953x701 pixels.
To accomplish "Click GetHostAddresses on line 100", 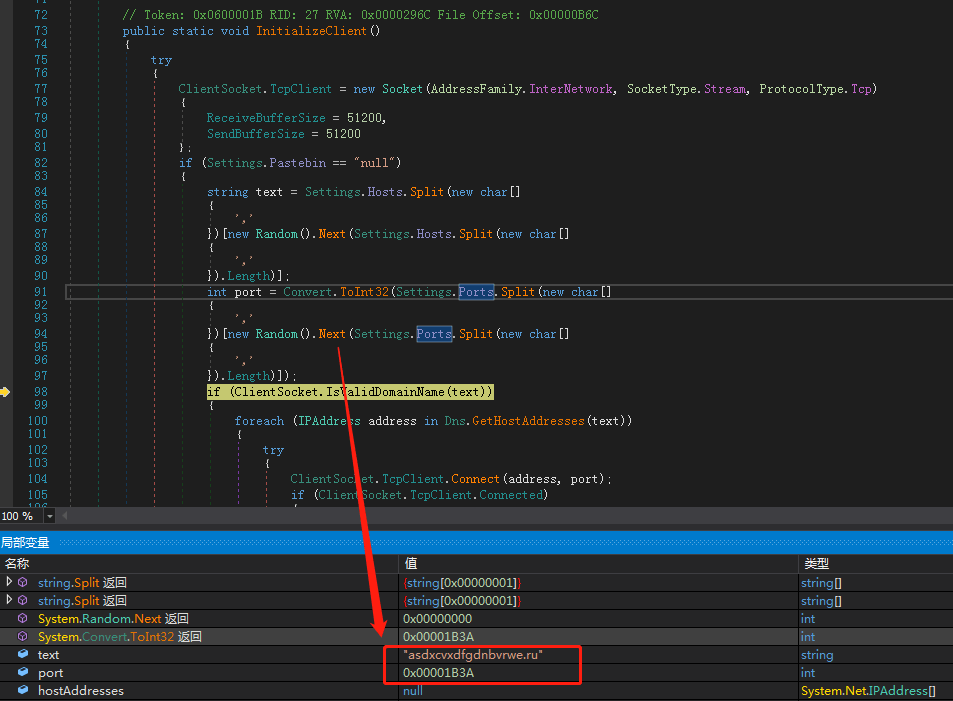I will (x=528, y=421).
